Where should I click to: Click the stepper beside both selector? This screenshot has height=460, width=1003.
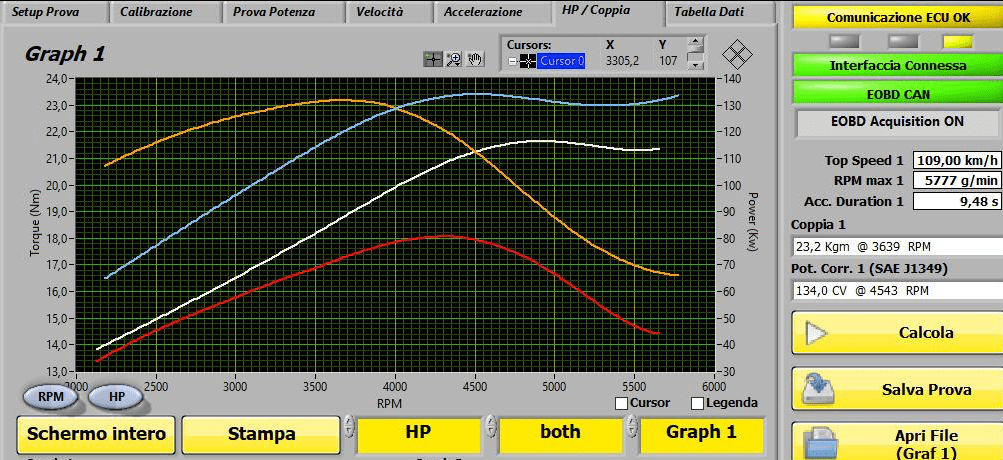(x=491, y=427)
